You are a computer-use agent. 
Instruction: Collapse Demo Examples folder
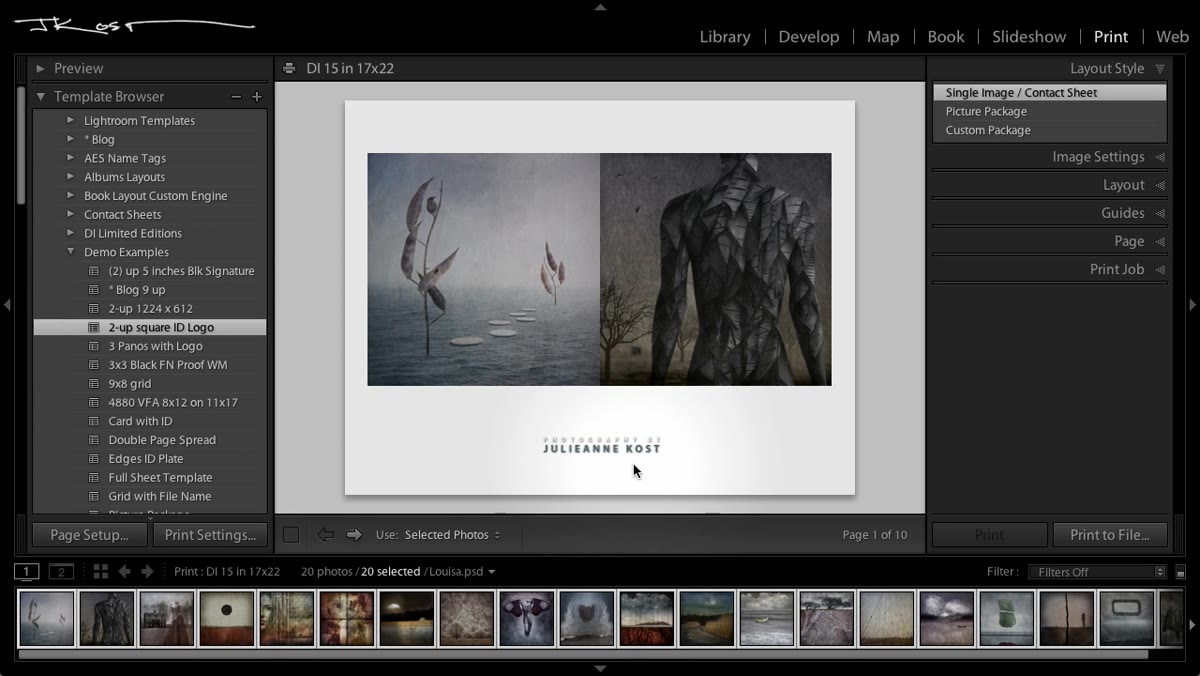tap(71, 252)
